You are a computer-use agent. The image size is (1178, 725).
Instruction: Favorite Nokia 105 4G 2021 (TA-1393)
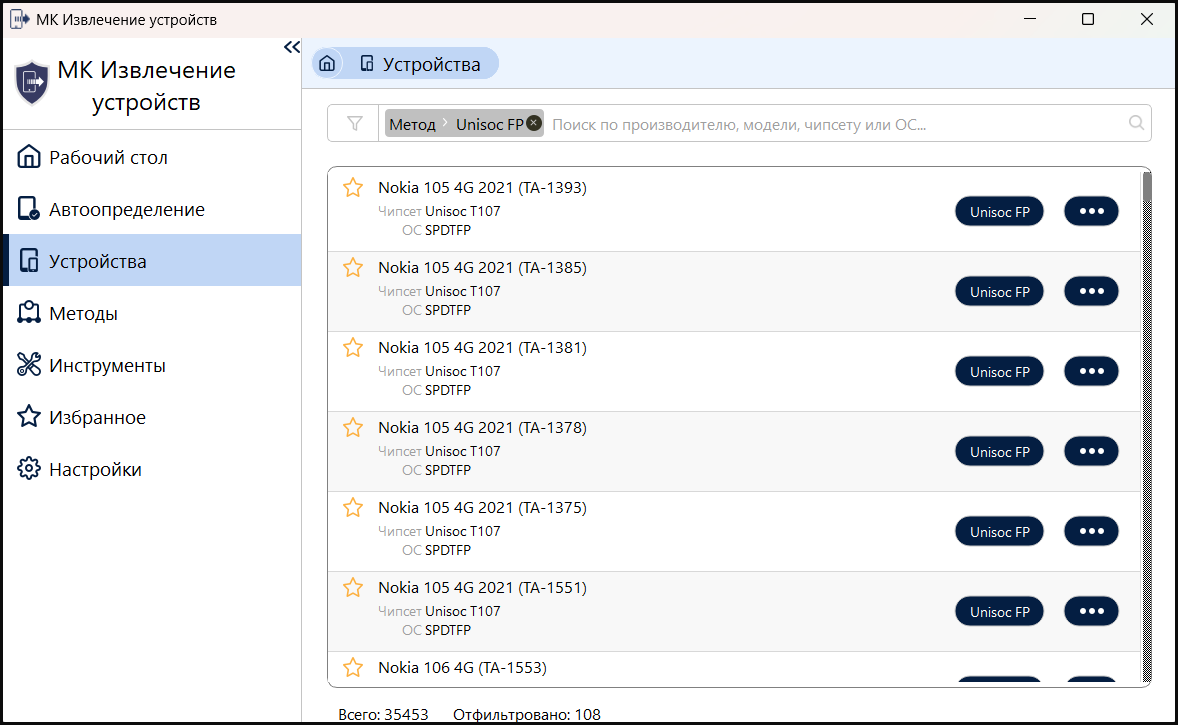[x=352, y=187]
